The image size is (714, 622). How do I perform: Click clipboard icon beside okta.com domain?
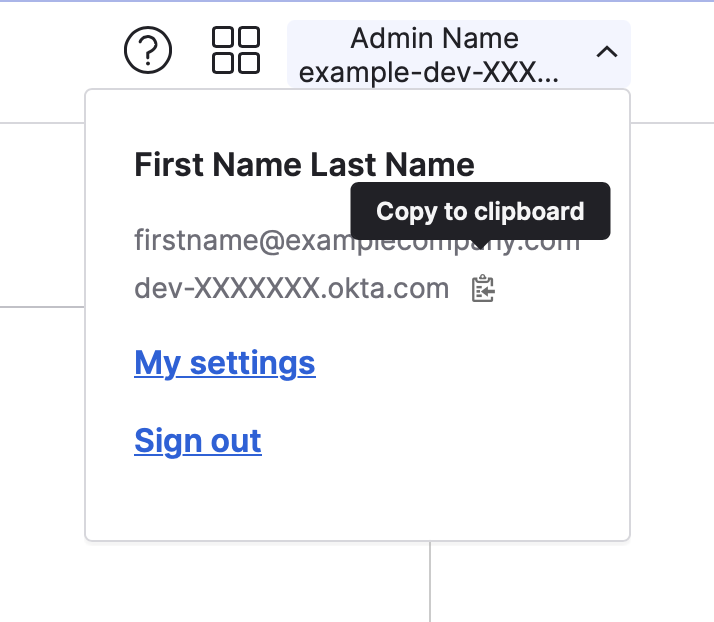click(483, 288)
